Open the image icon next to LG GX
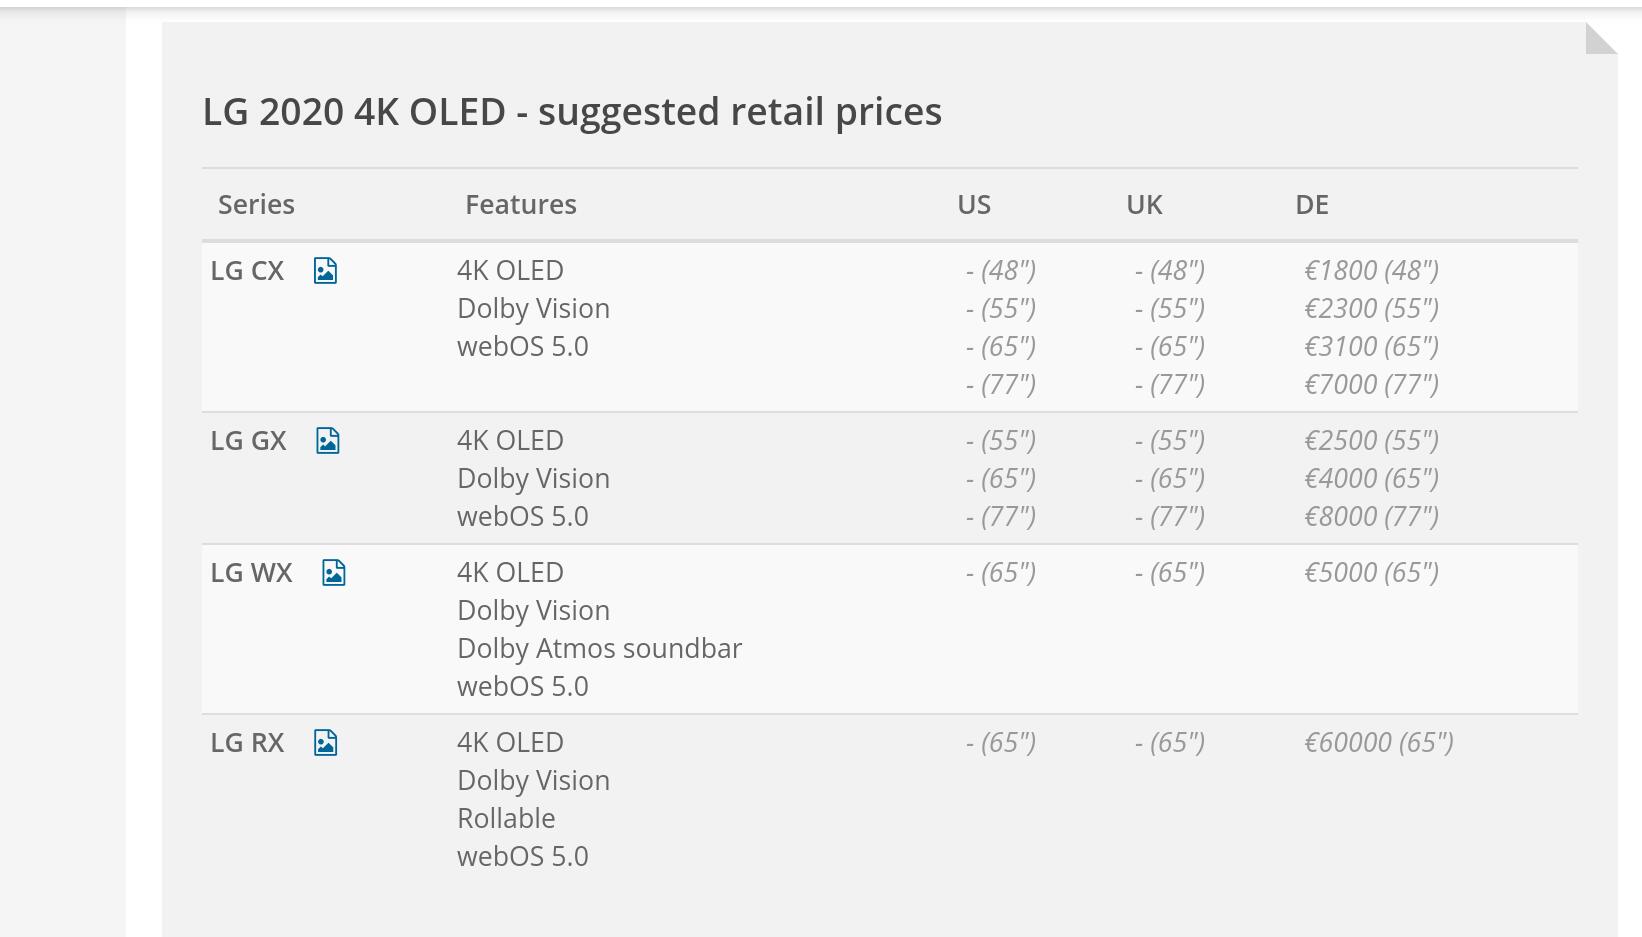The height and width of the screenshot is (937, 1642). 328,441
